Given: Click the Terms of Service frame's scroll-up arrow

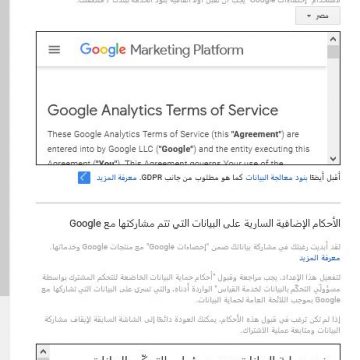Looking at the screenshot, I should coord(333,39).
